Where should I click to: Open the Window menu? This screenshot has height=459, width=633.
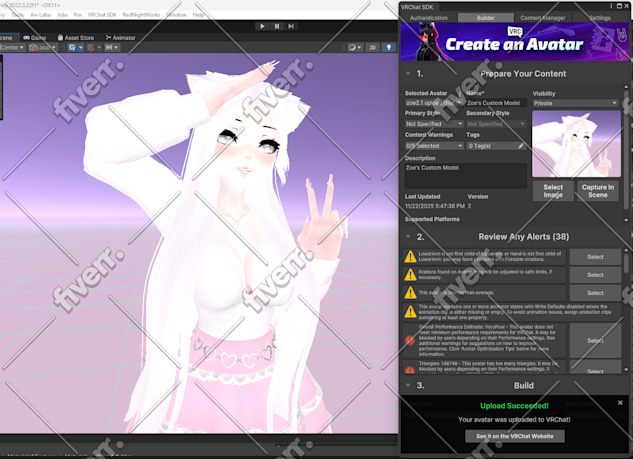(176, 15)
